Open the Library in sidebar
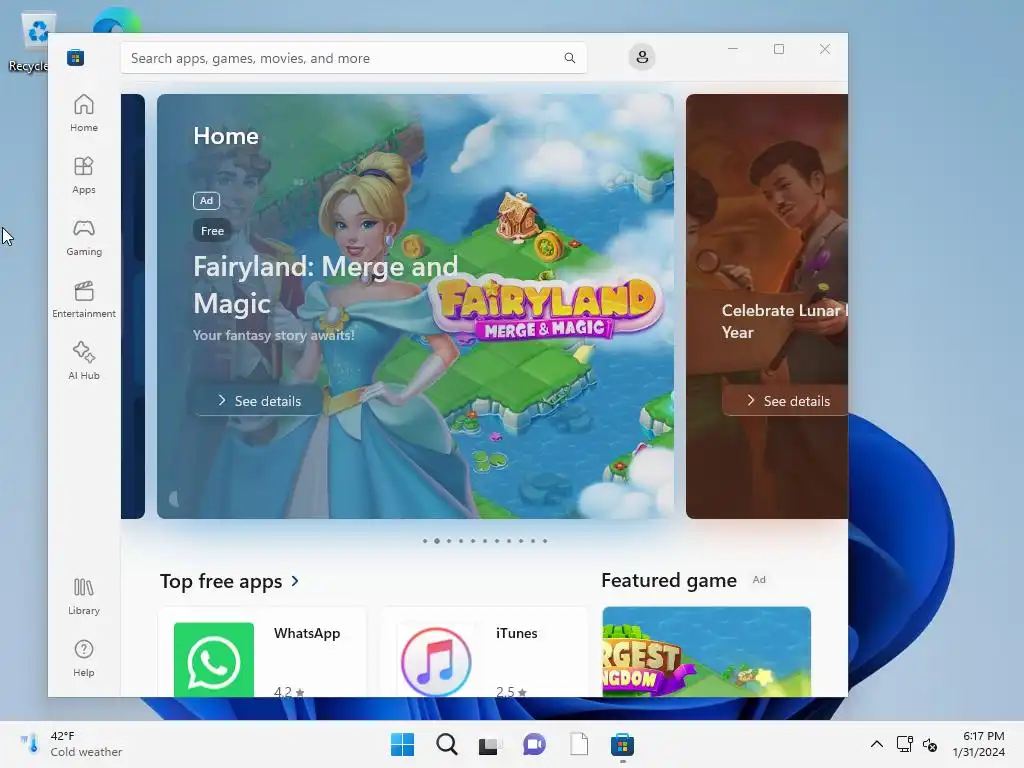The width and height of the screenshot is (1024, 768). click(x=84, y=596)
